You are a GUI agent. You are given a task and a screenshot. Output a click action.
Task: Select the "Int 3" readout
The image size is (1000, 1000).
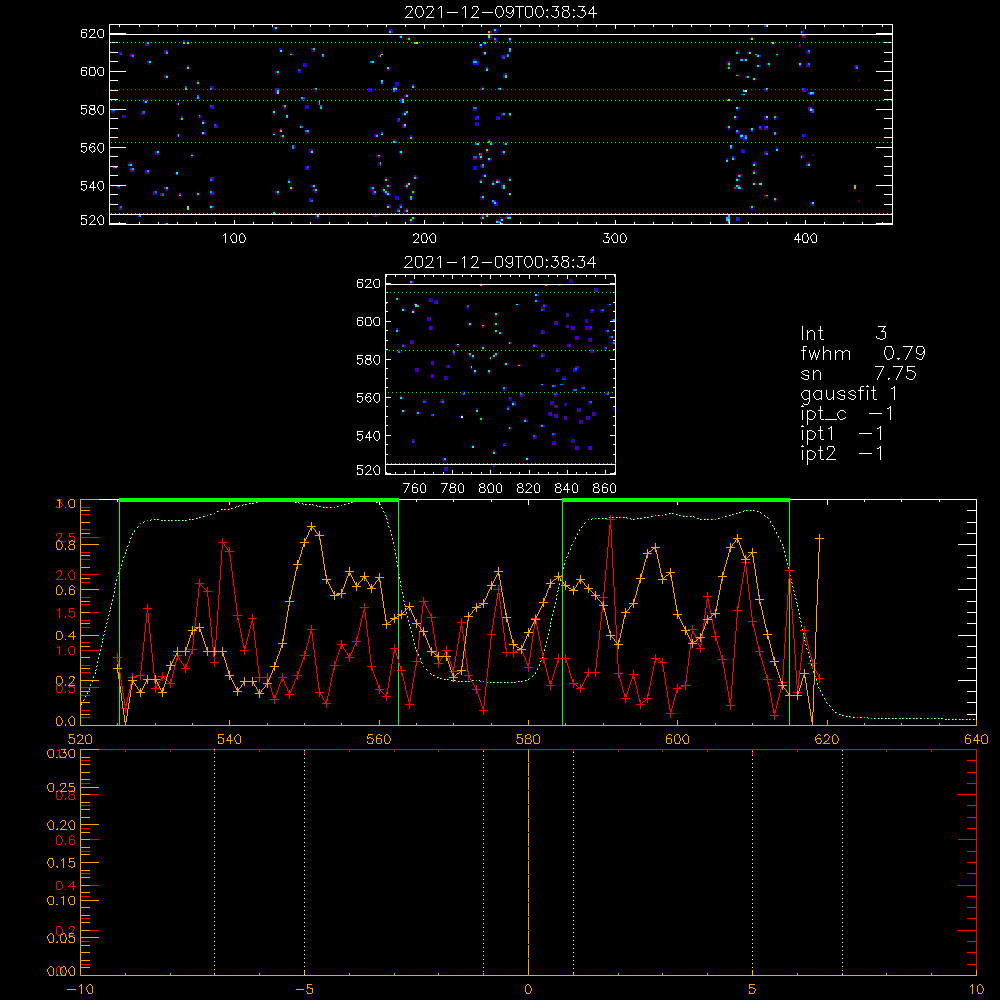point(843,334)
